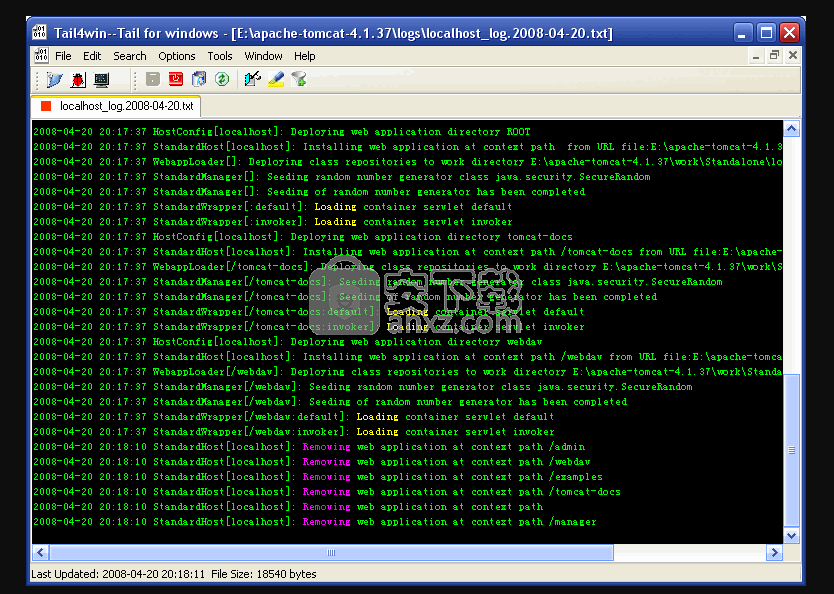Click the Tail4win app icon in title bar

coord(39,32)
